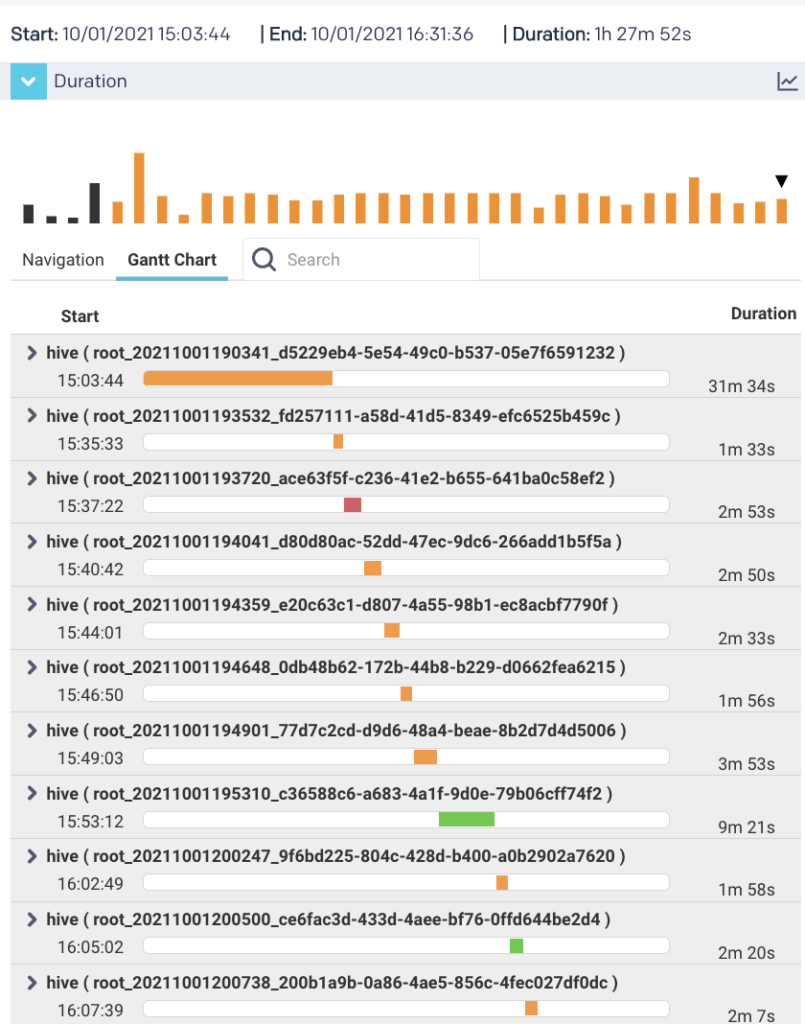Expand hive row root_20211001190341_d5229eb4
805x1024 pixels.
tap(31, 353)
